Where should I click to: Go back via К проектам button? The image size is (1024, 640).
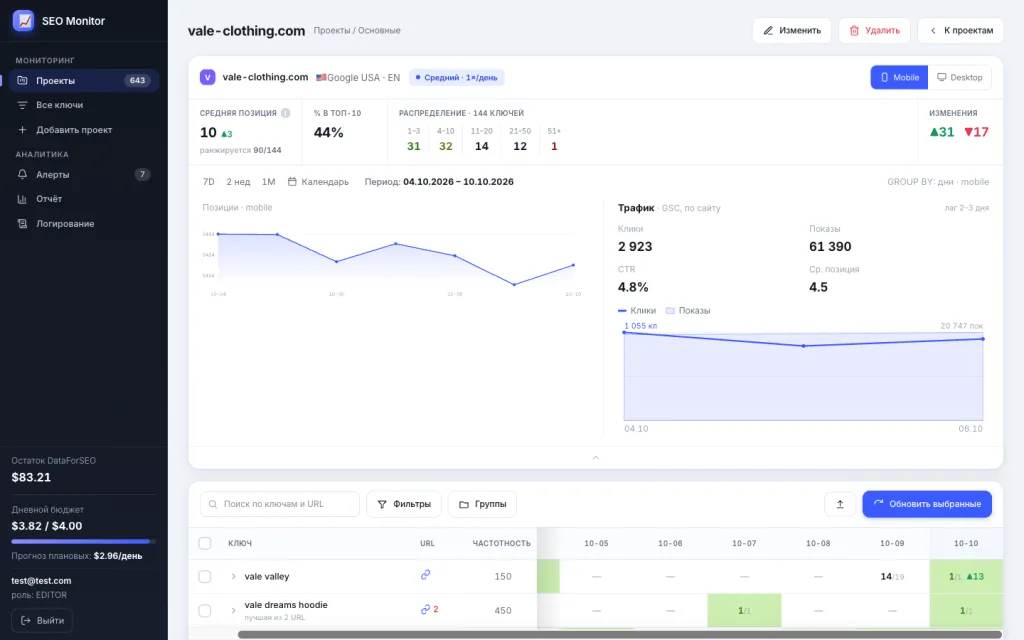coord(961,31)
